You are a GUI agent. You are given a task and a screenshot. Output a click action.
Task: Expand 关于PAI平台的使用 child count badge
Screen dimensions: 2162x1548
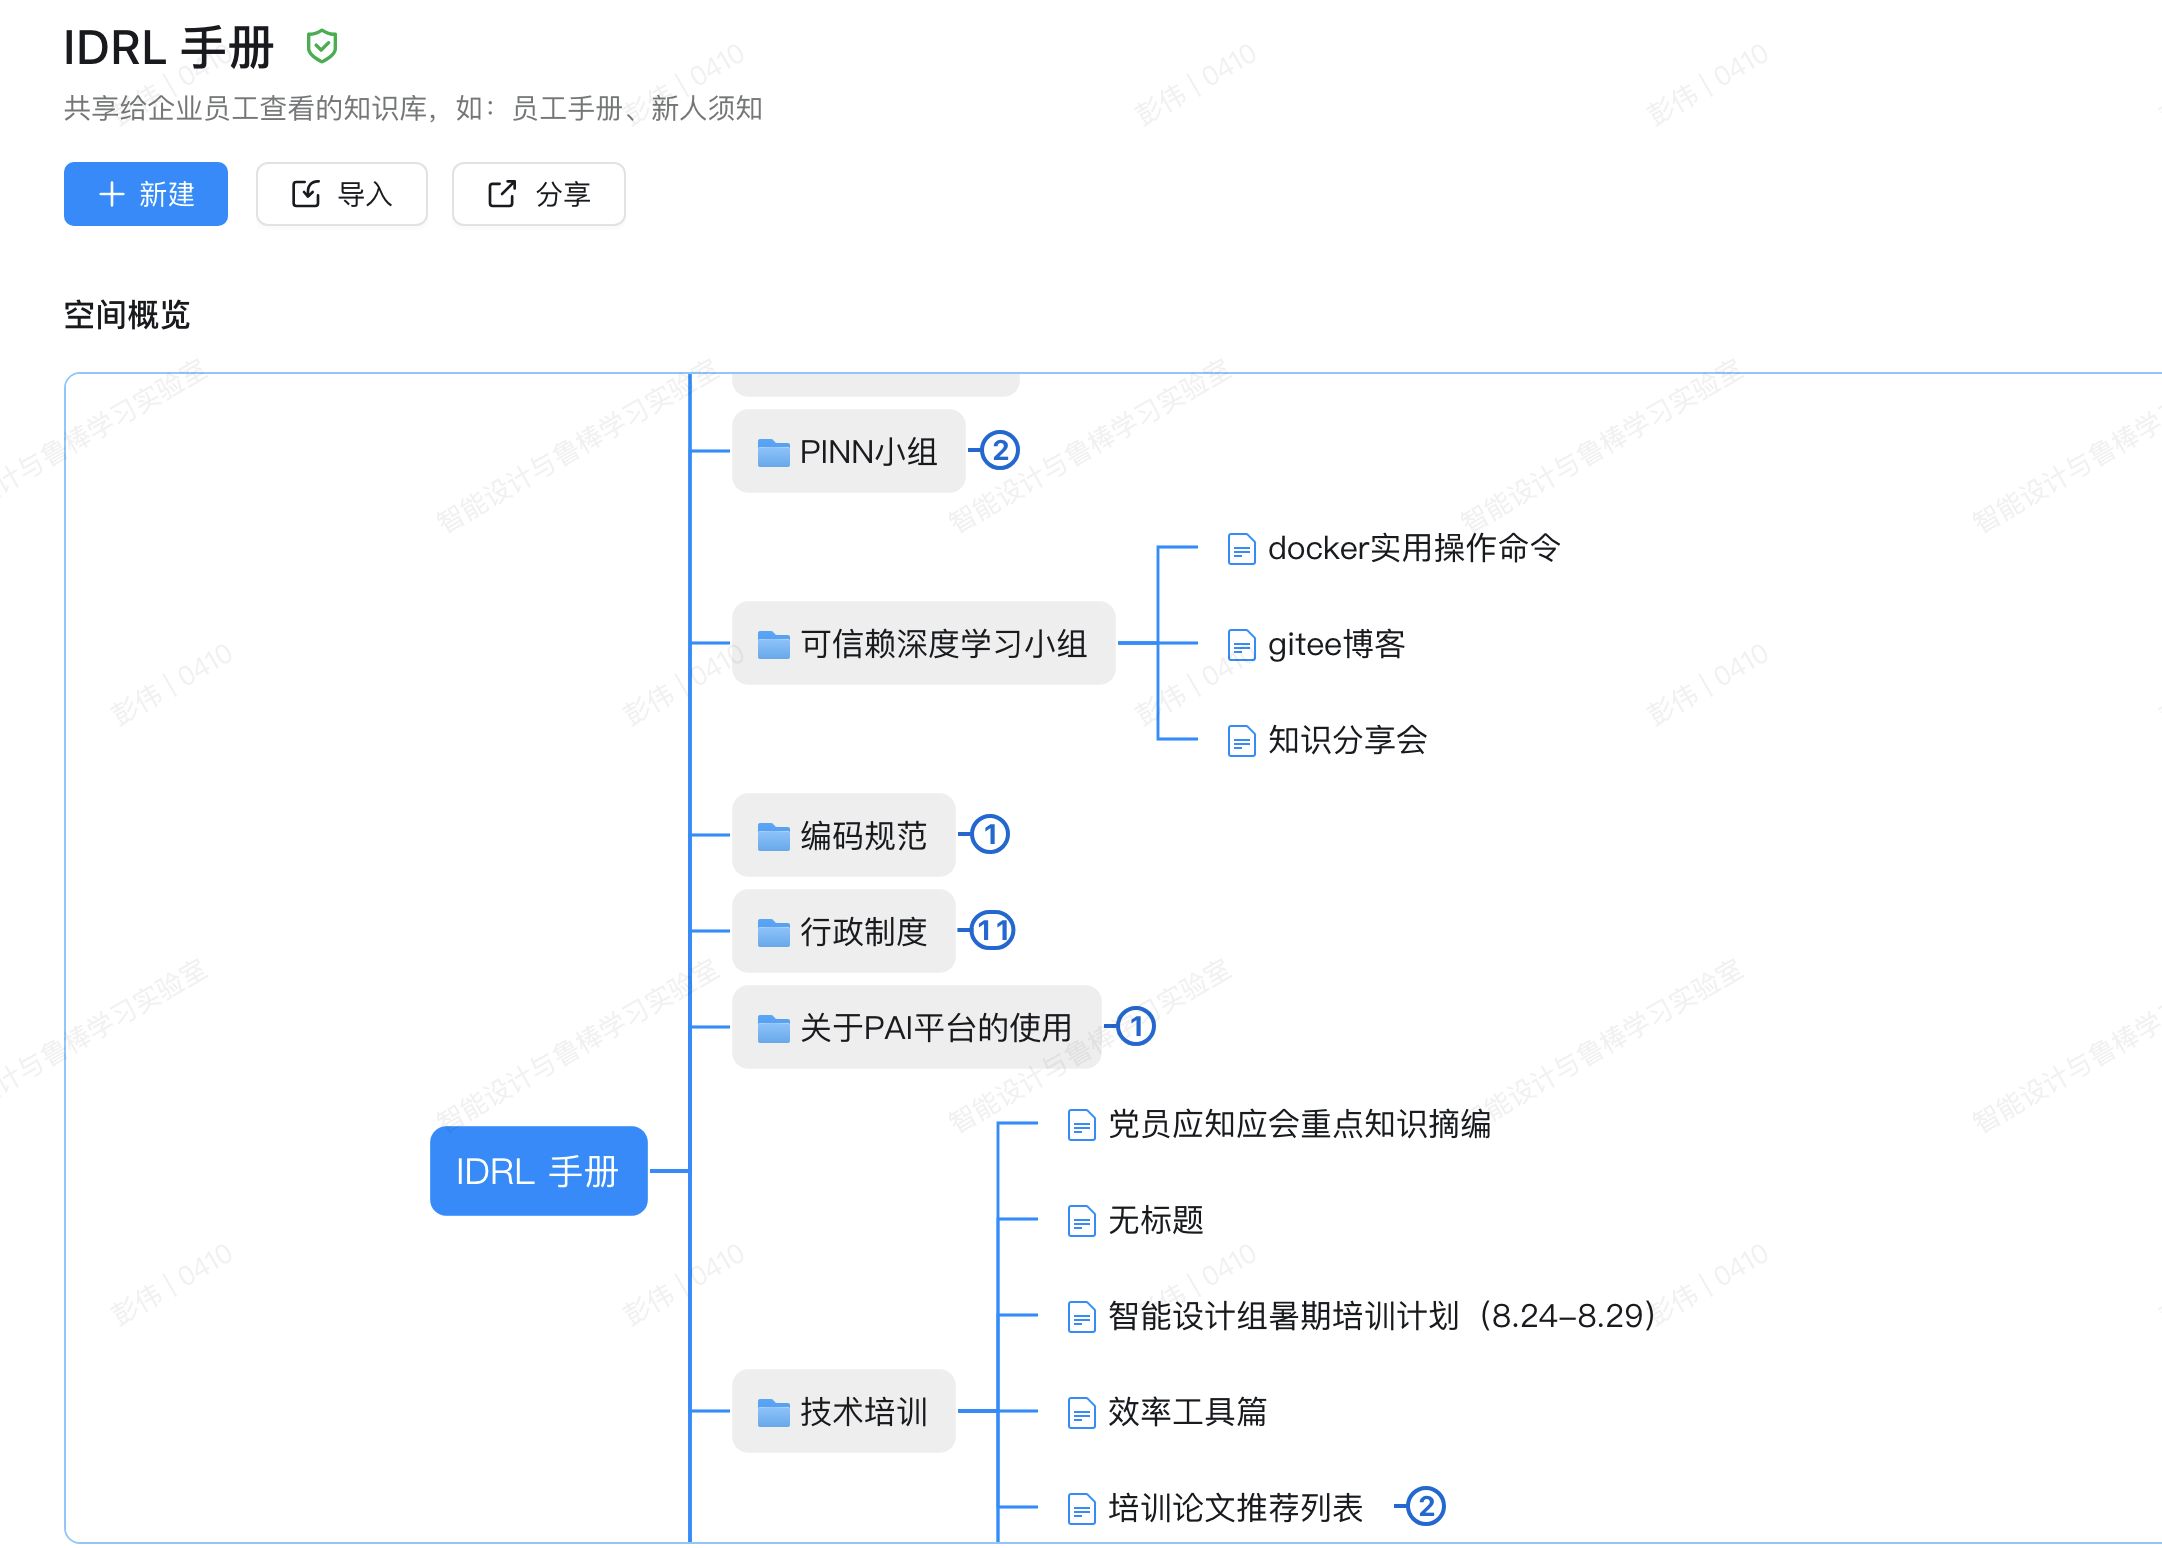(1135, 1027)
